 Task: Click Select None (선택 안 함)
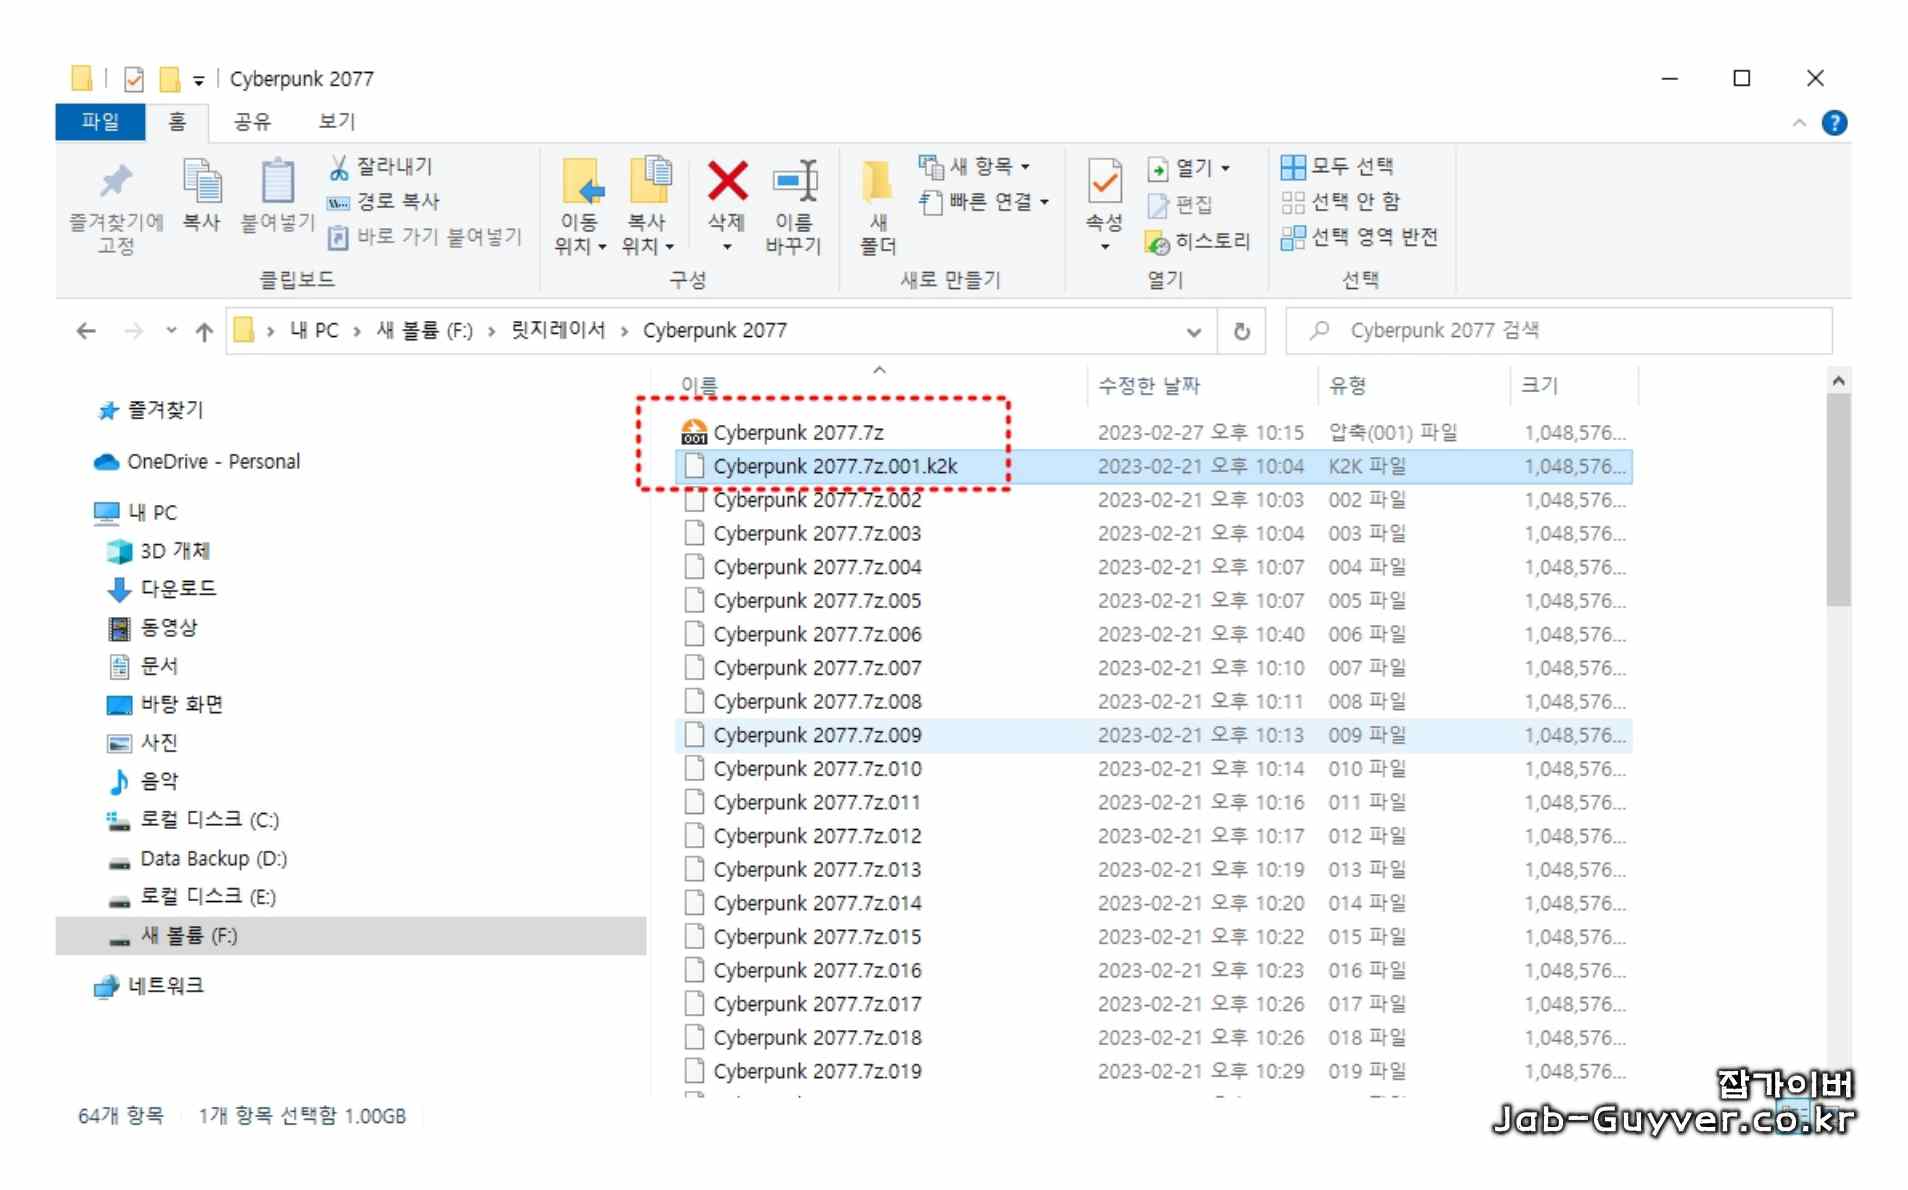point(1340,202)
